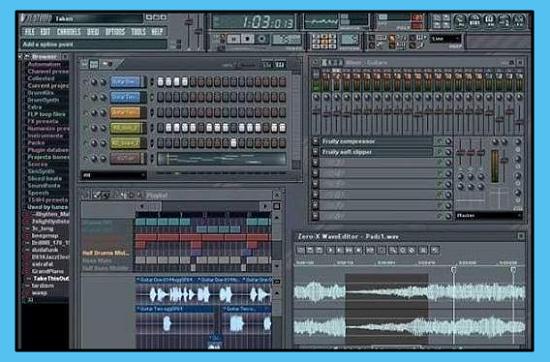Click the first blue channel name button
The width and height of the screenshot is (550, 362).
point(128,82)
